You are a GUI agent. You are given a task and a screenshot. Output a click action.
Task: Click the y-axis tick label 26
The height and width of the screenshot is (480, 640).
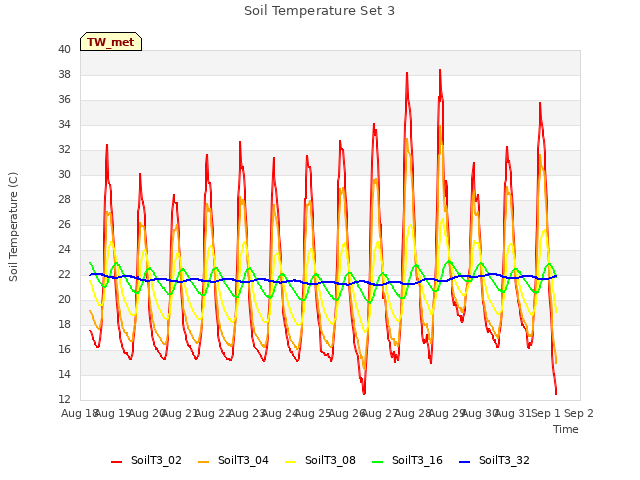64,224
